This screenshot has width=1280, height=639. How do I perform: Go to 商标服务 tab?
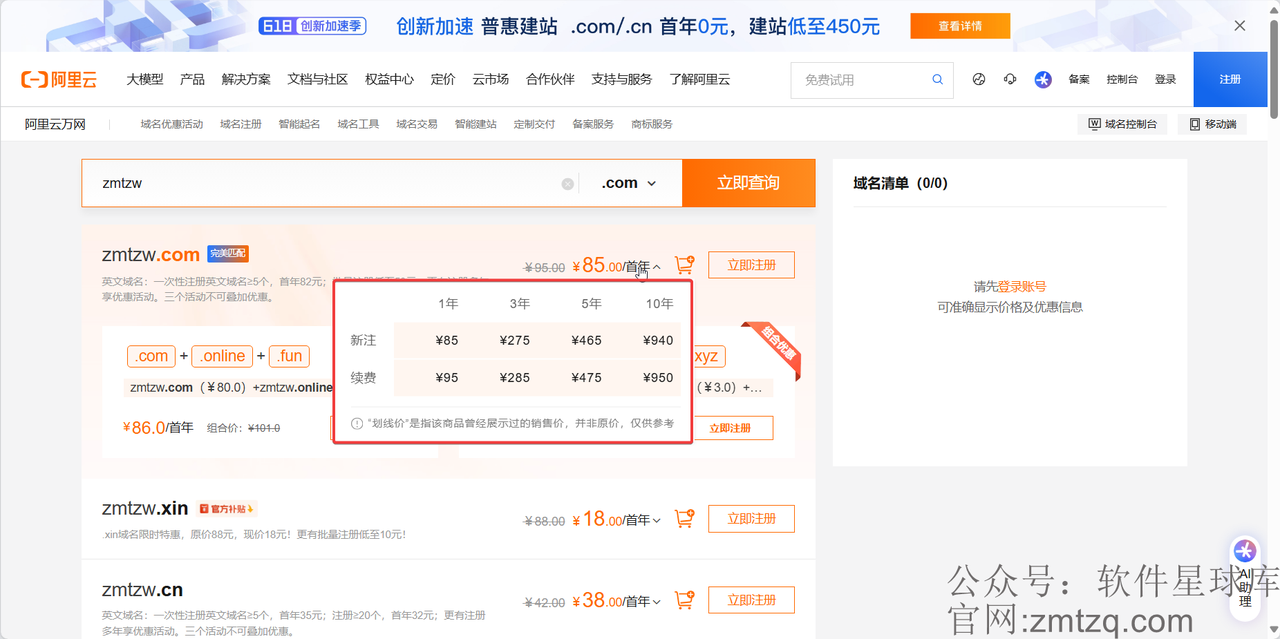pyautogui.click(x=652, y=124)
